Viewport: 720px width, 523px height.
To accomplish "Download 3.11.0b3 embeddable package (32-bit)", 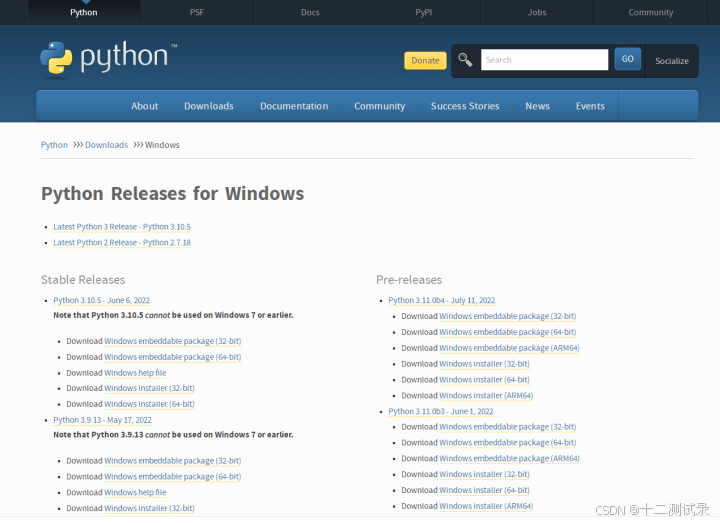I will pos(507,427).
